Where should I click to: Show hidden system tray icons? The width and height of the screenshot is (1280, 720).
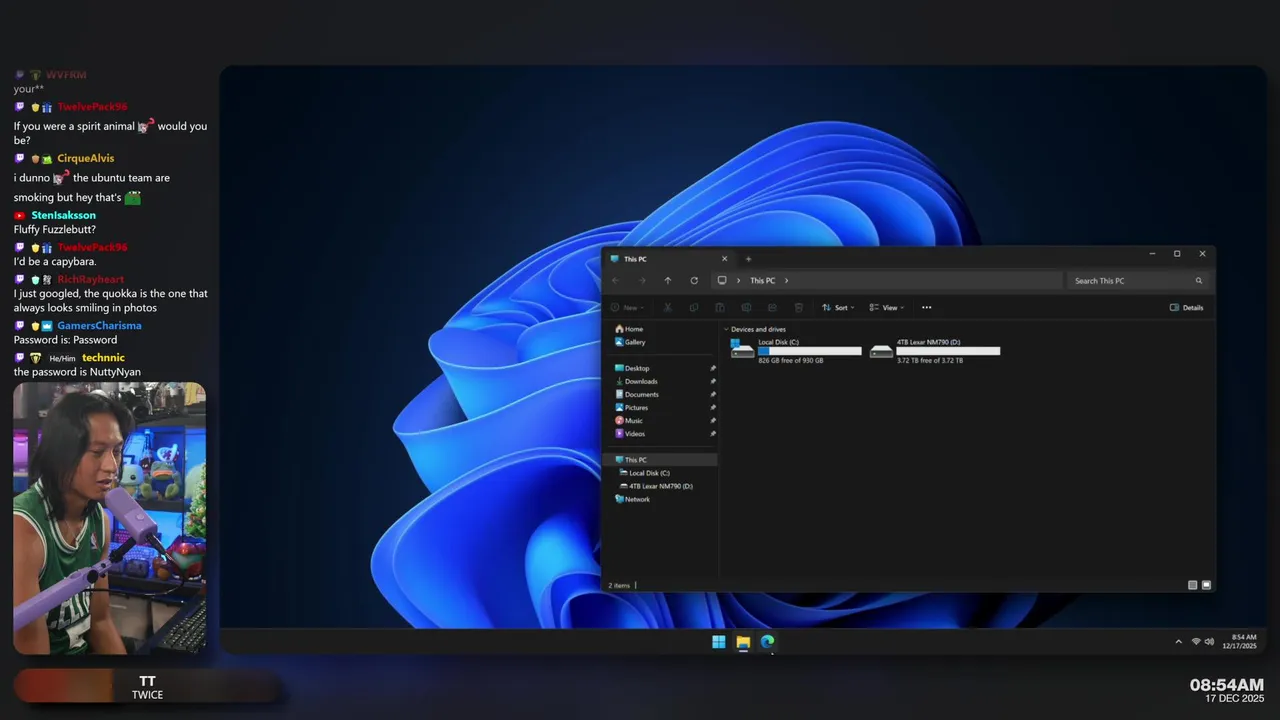[x=1178, y=642]
